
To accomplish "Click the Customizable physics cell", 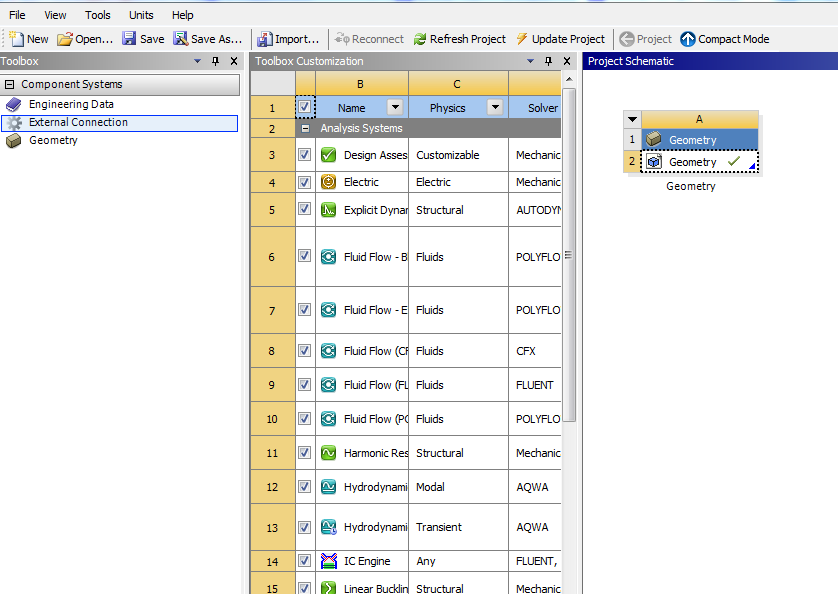I will 458,155.
